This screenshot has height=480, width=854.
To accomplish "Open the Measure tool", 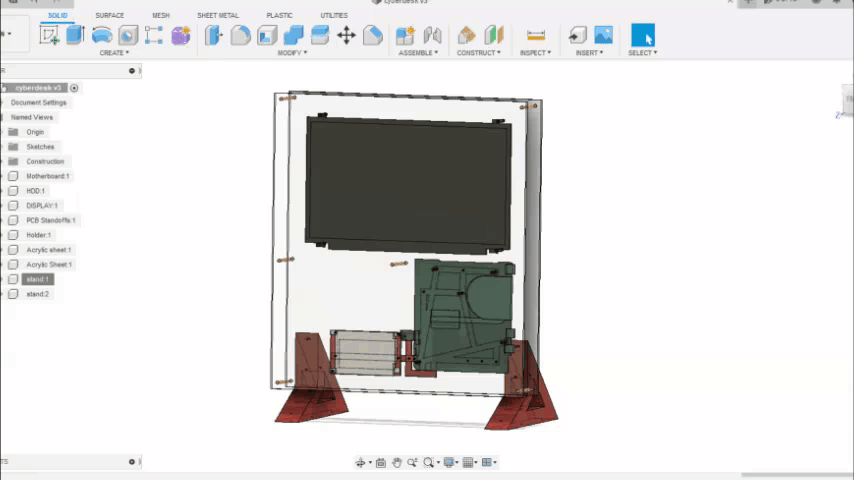I will pos(536,36).
